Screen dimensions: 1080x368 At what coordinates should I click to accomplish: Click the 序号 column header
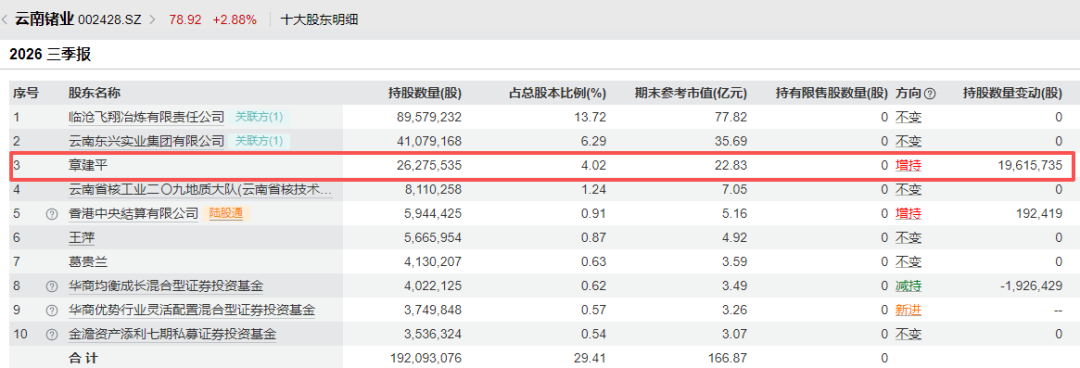point(25,93)
